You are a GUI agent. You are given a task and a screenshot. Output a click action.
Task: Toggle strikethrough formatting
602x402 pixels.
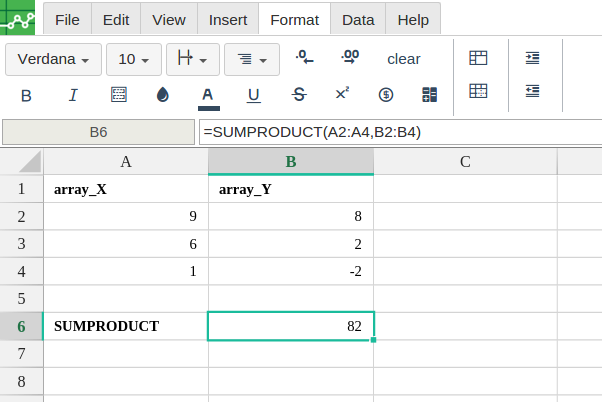coord(299,94)
